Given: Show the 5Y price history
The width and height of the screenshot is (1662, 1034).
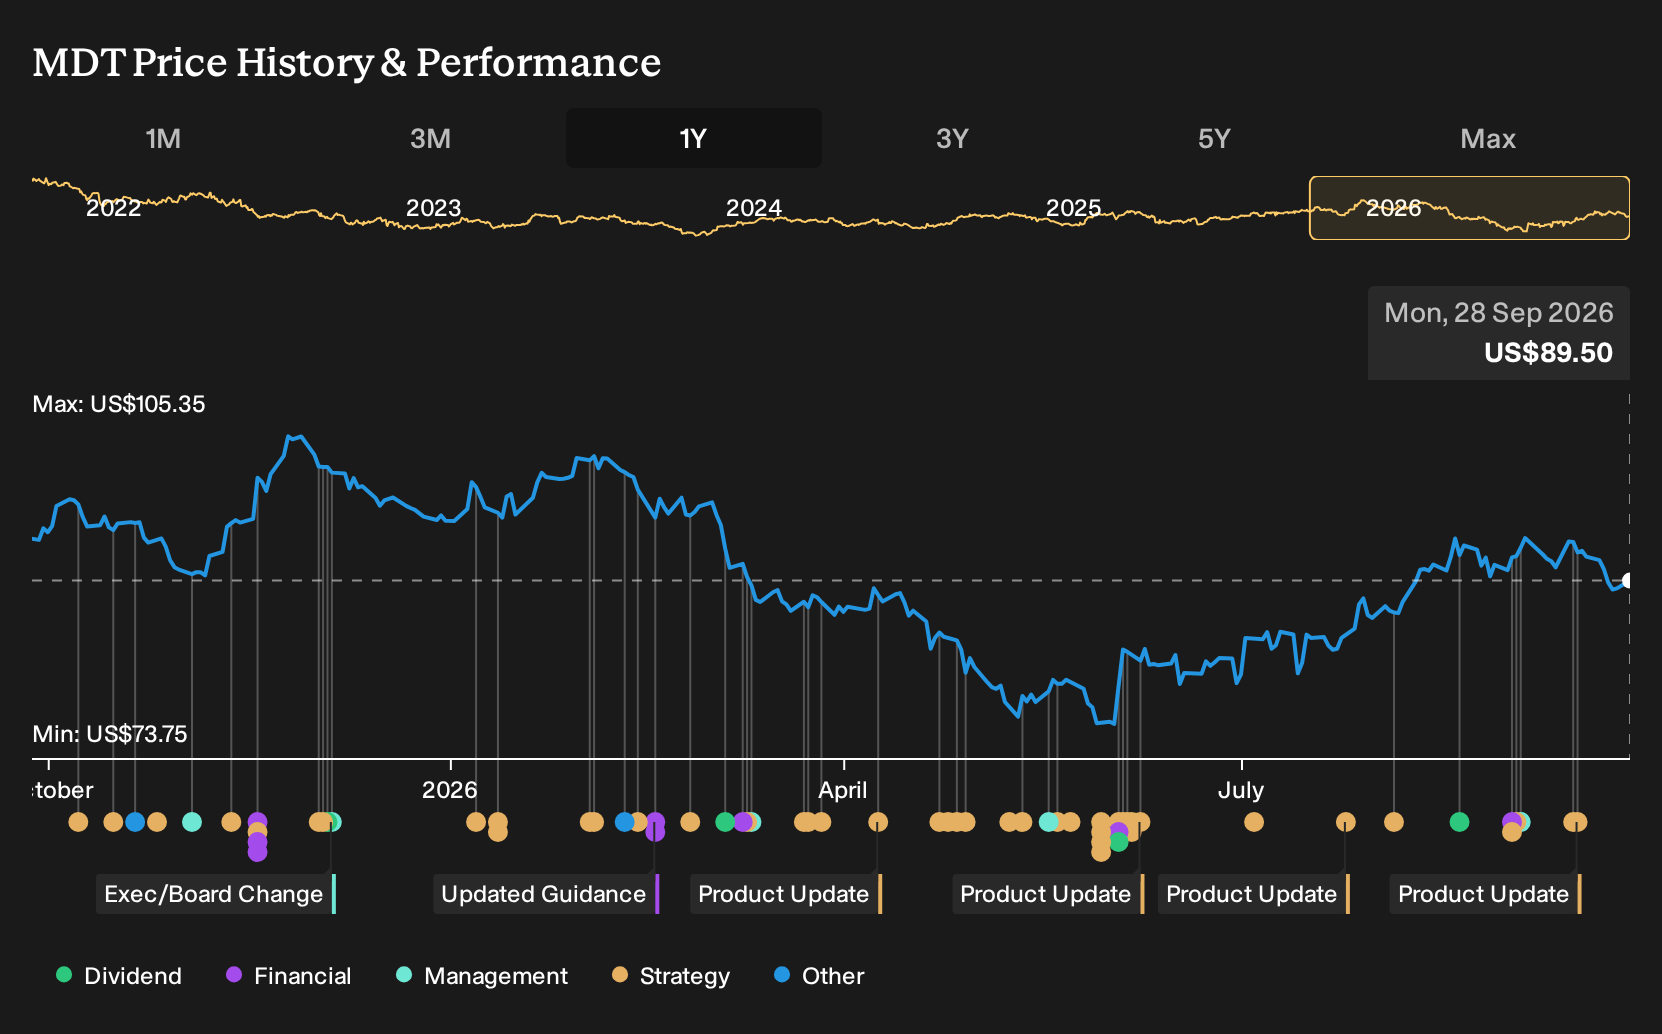Looking at the screenshot, I should [x=1214, y=138].
